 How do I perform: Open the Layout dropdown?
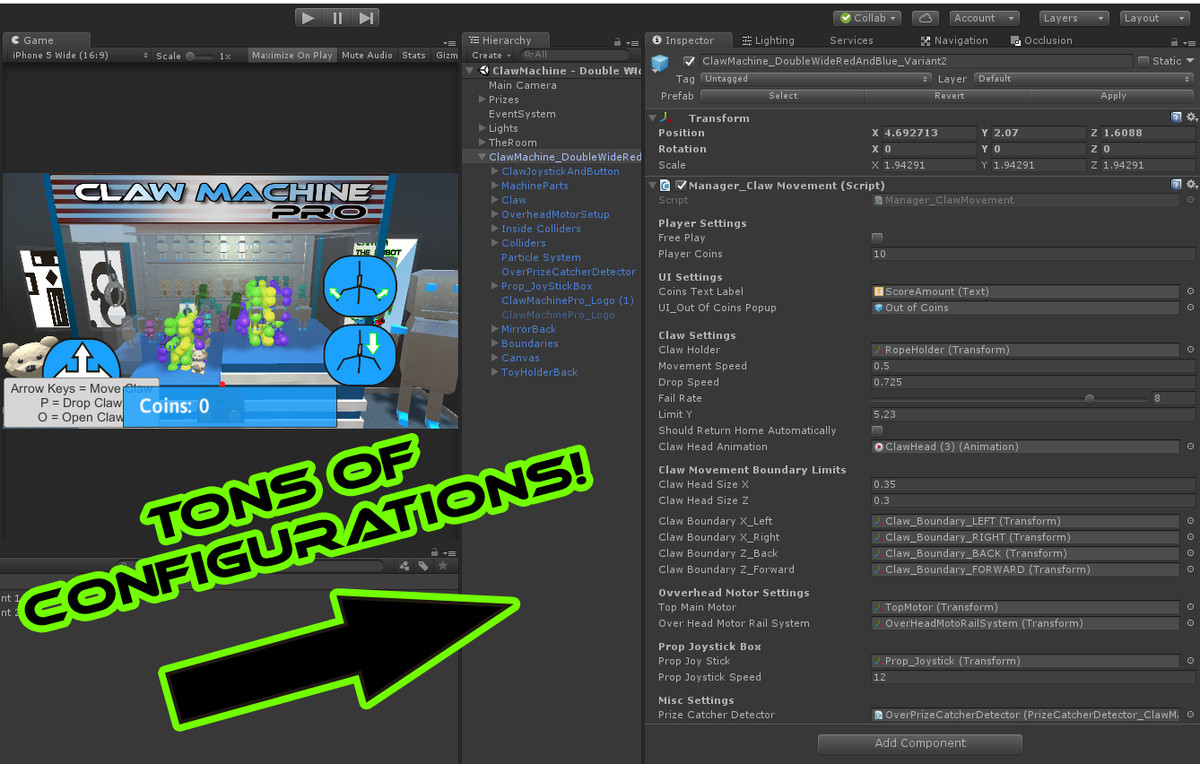(1153, 18)
